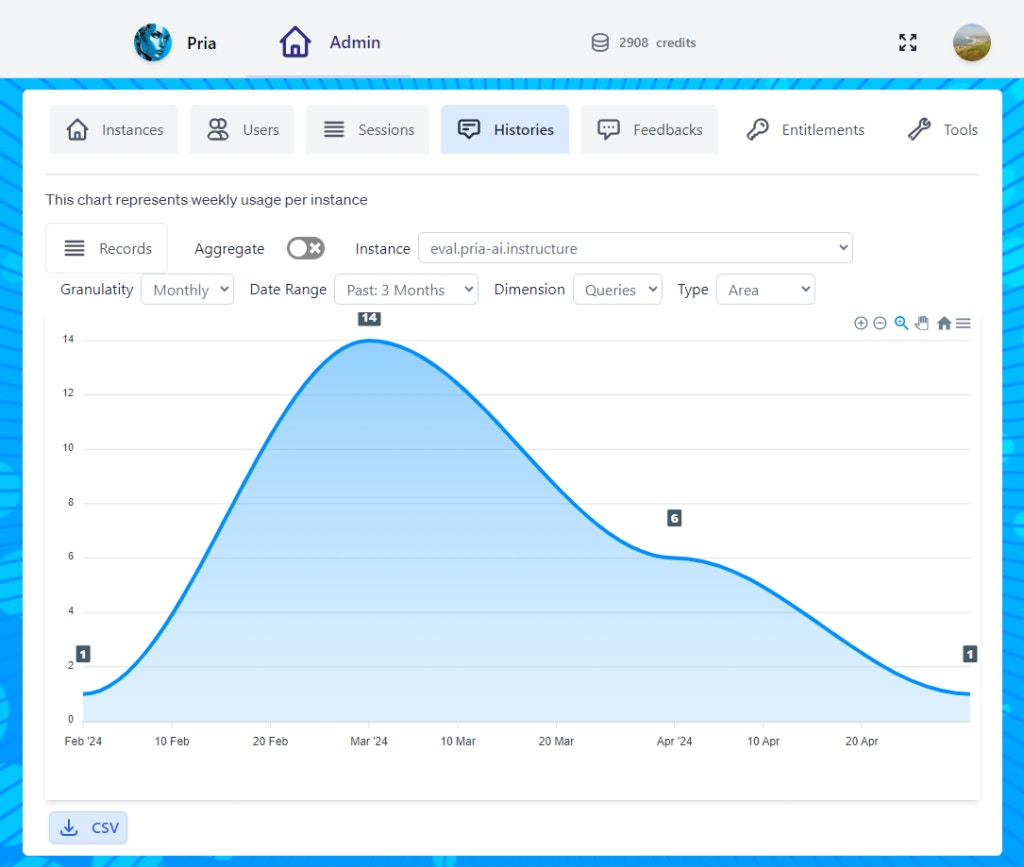
Task: Reset the chart view with the home icon
Action: [943, 323]
